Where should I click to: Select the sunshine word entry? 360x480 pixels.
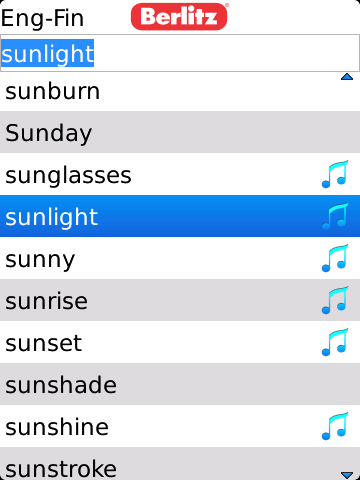coord(180,426)
